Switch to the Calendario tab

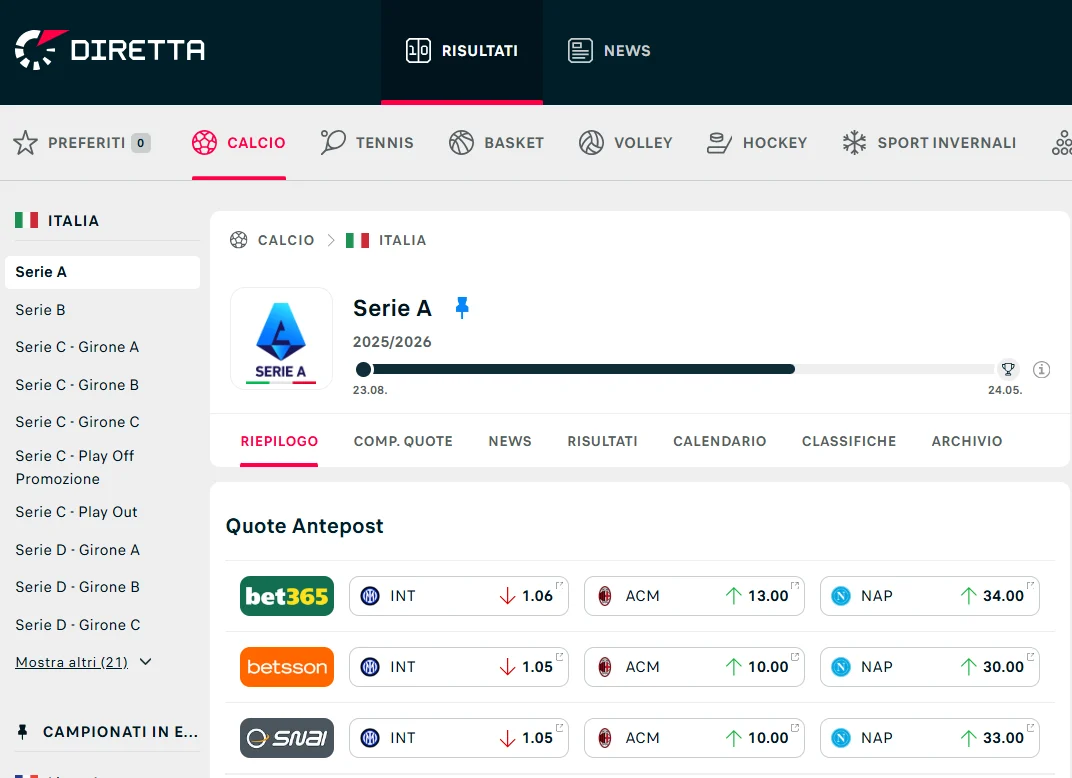click(719, 441)
